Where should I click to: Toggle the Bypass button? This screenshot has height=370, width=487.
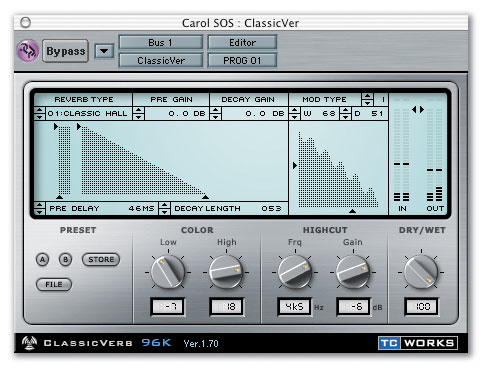pyautogui.click(x=65, y=51)
